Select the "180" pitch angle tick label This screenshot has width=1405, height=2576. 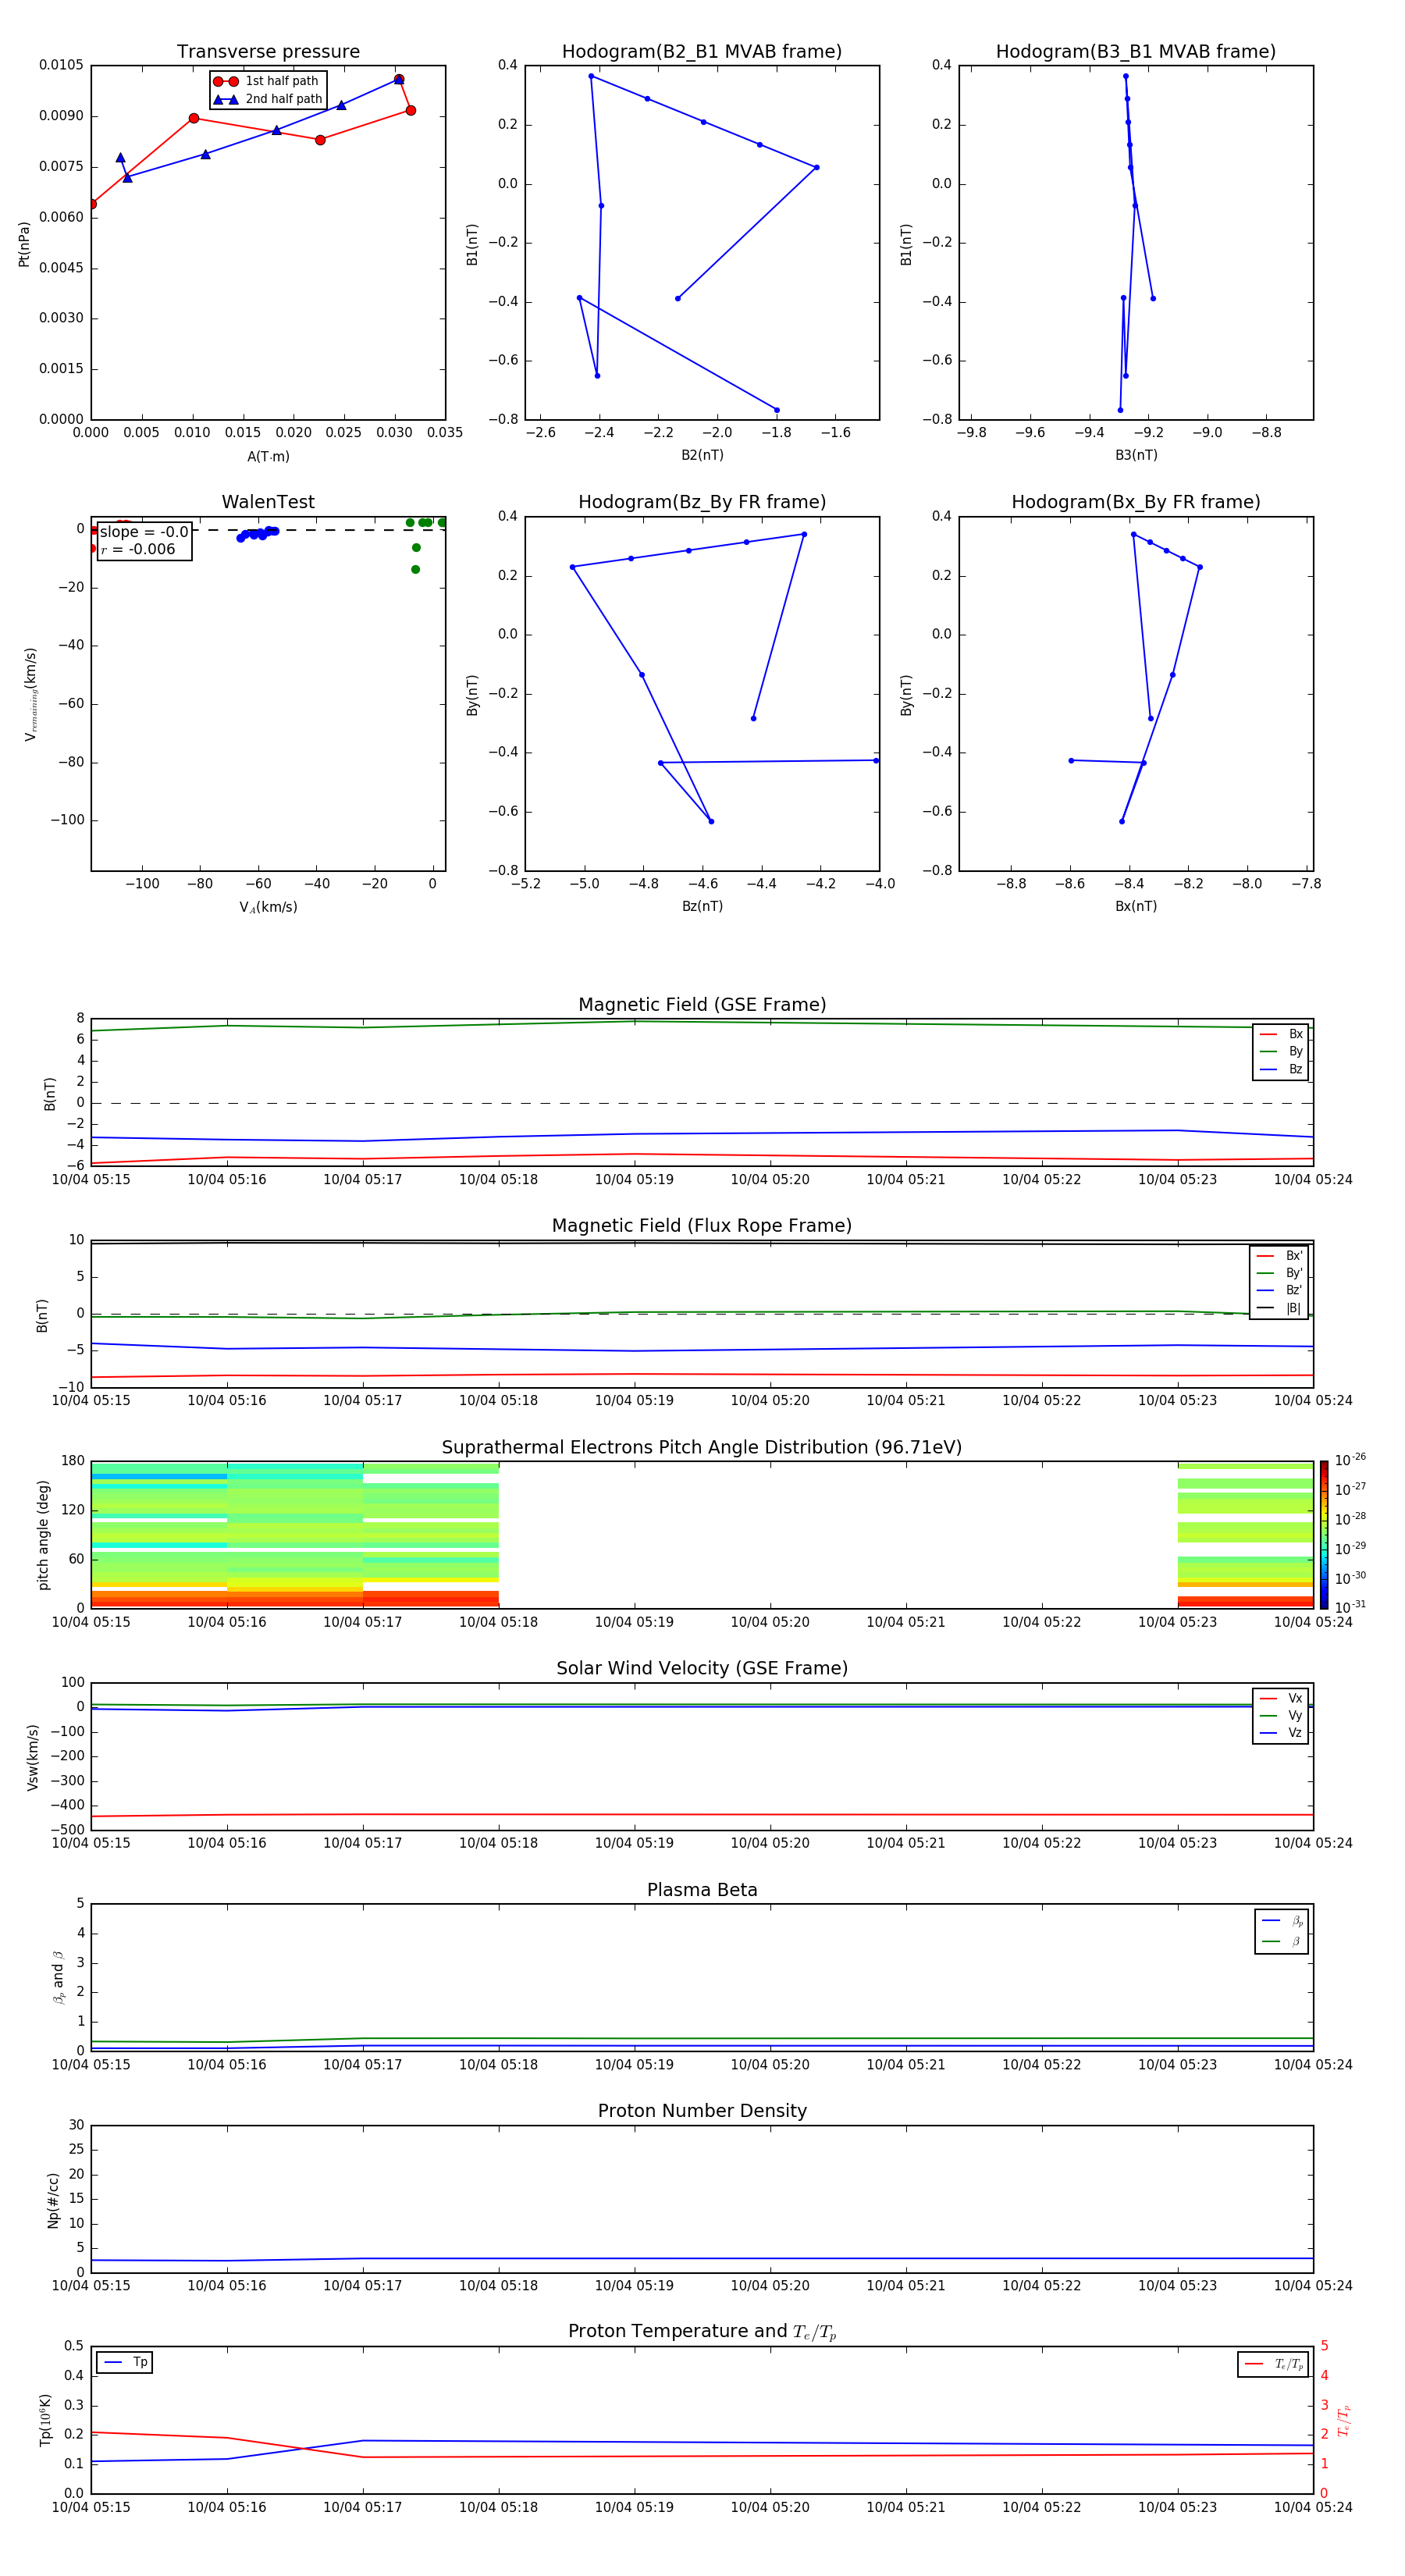coord(73,1461)
